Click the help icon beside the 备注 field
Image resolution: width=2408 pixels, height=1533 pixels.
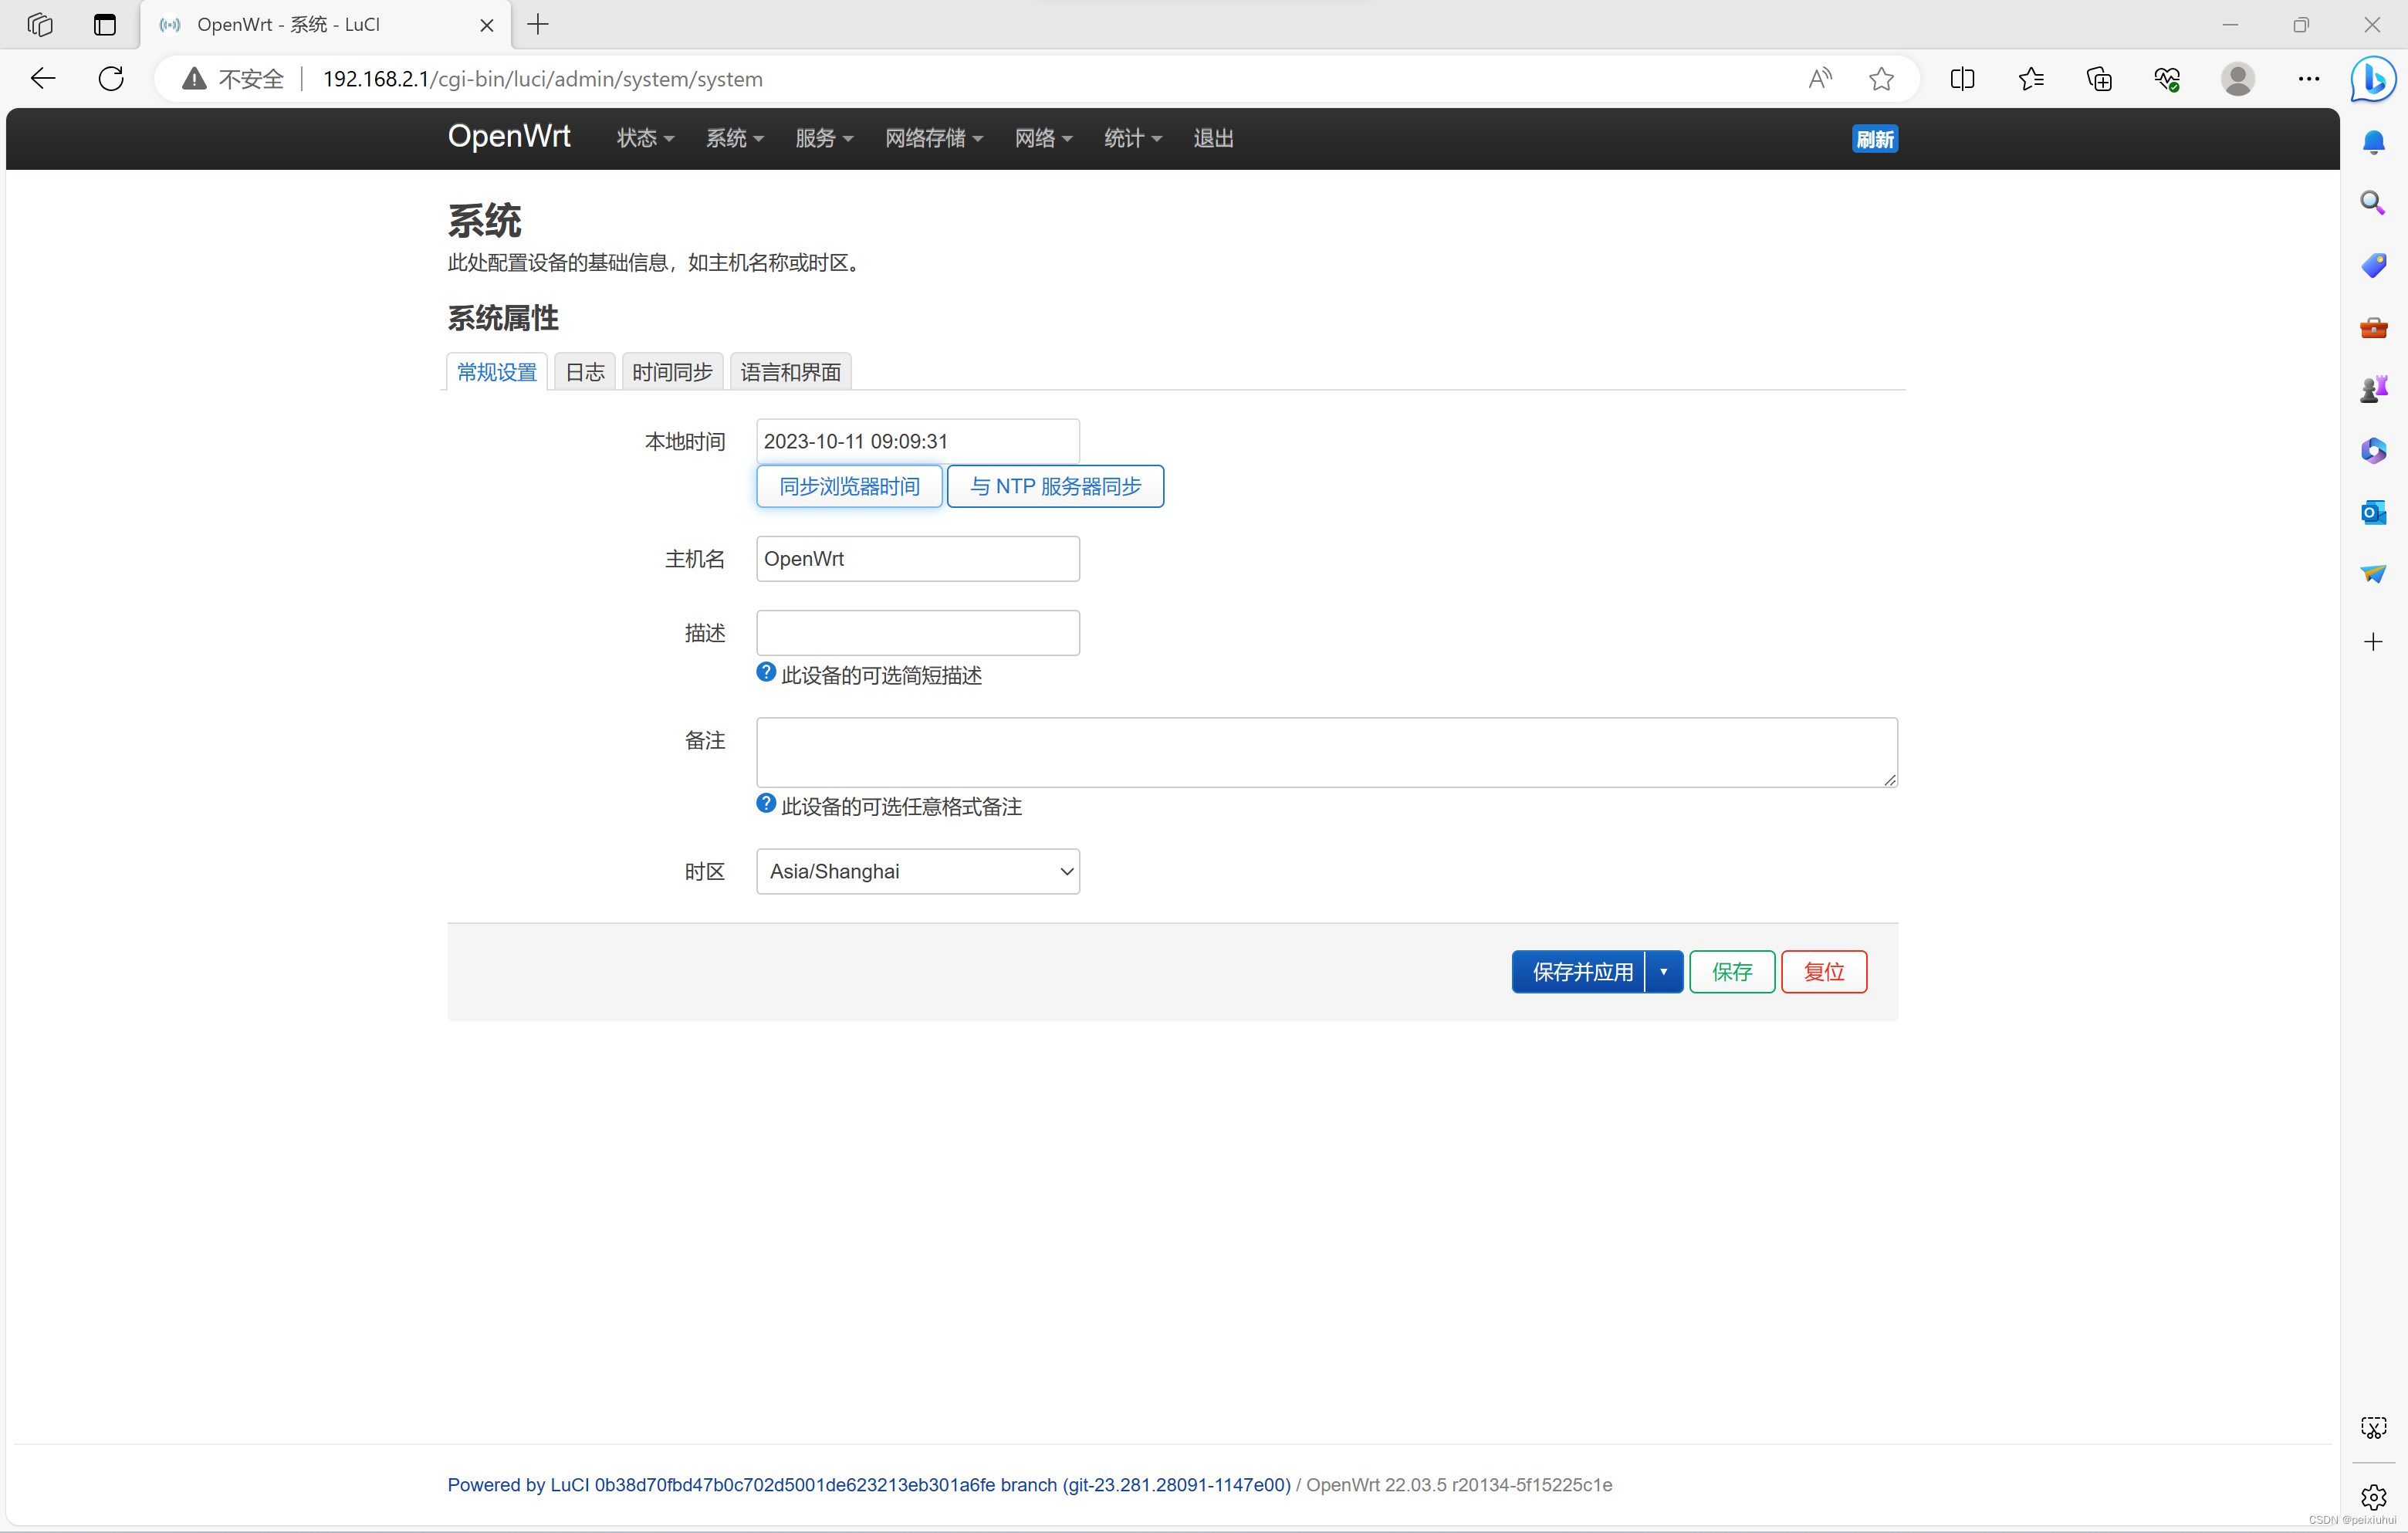point(765,803)
